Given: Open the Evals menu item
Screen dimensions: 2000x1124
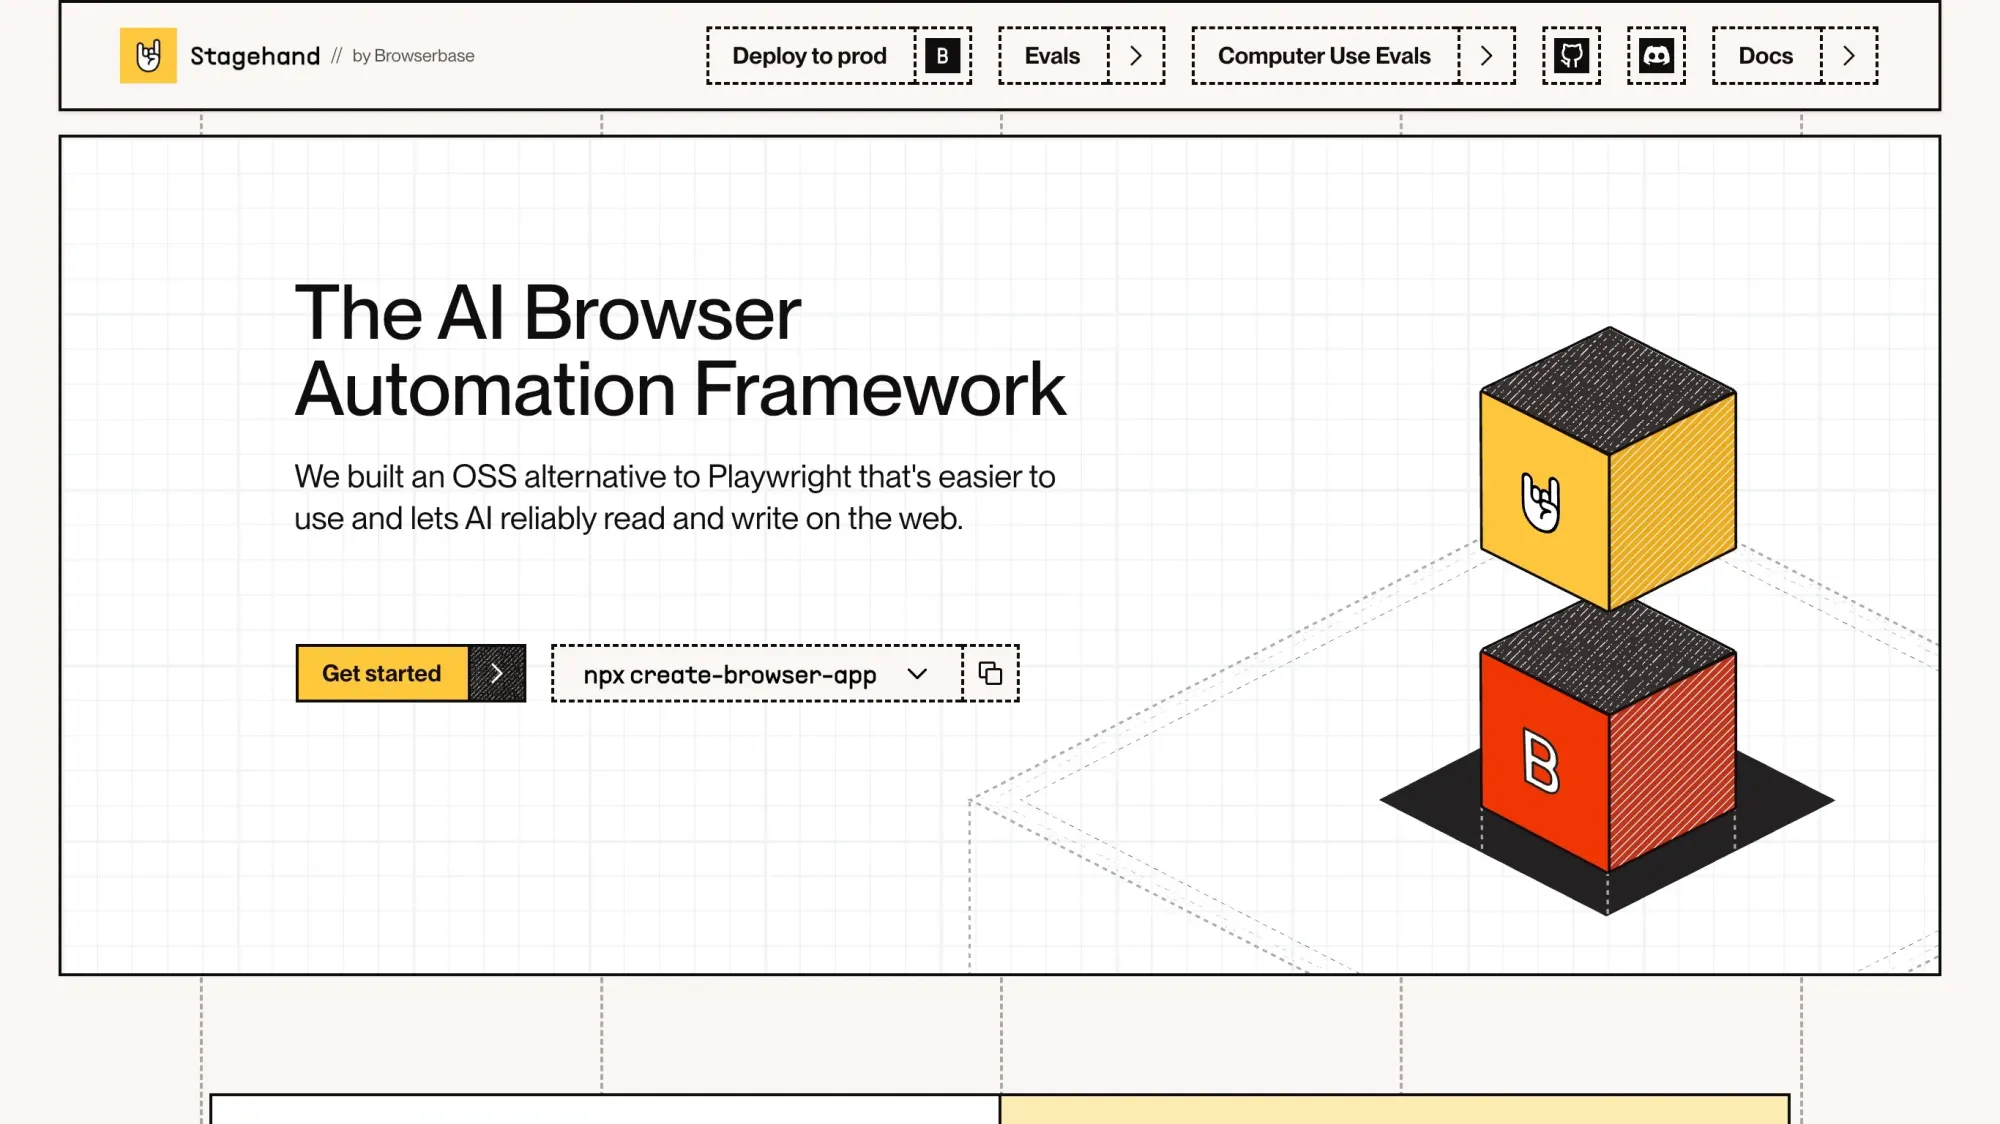Looking at the screenshot, I should tap(1052, 56).
